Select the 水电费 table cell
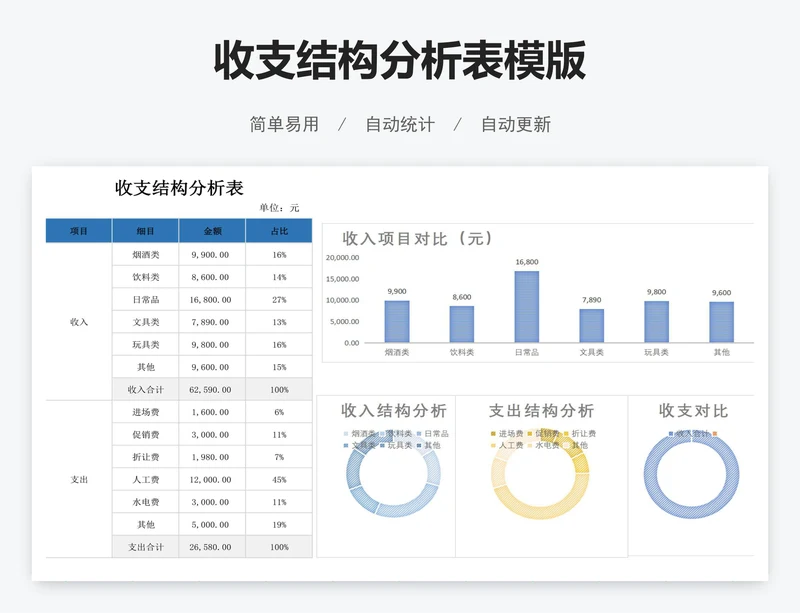 pyautogui.click(x=145, y=502)
